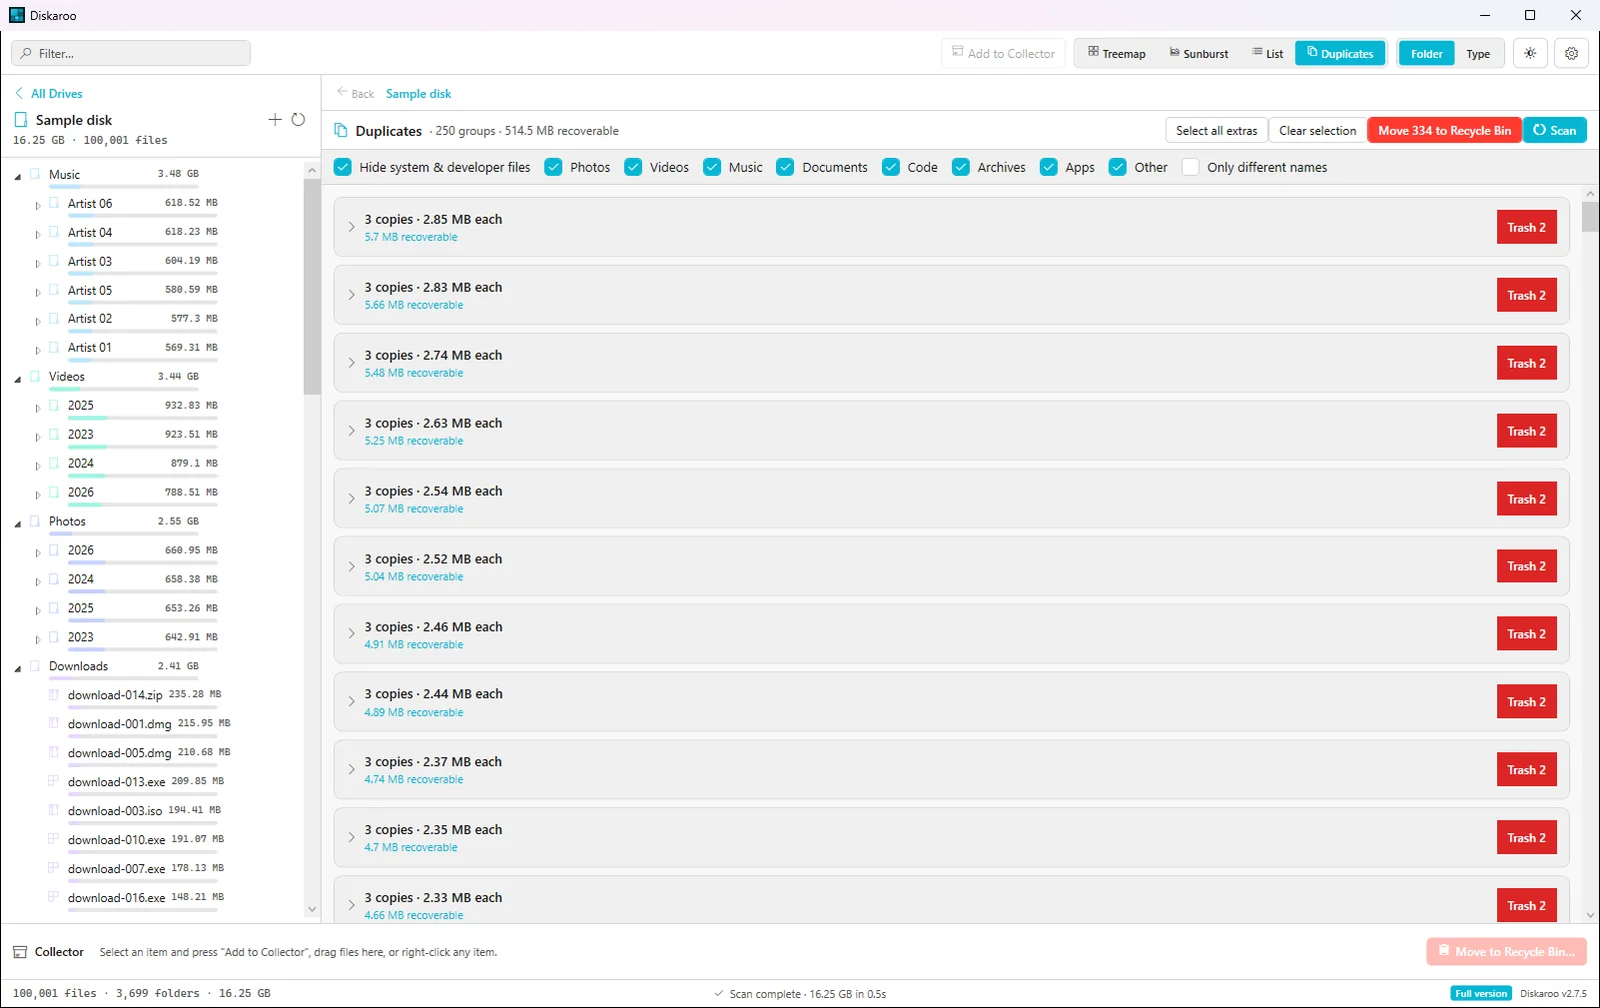The width and height of the screenshot is (1600, 1008).
Task: Click duplicates list scrollbar thumb
Action: click(x=1590, y=216)
